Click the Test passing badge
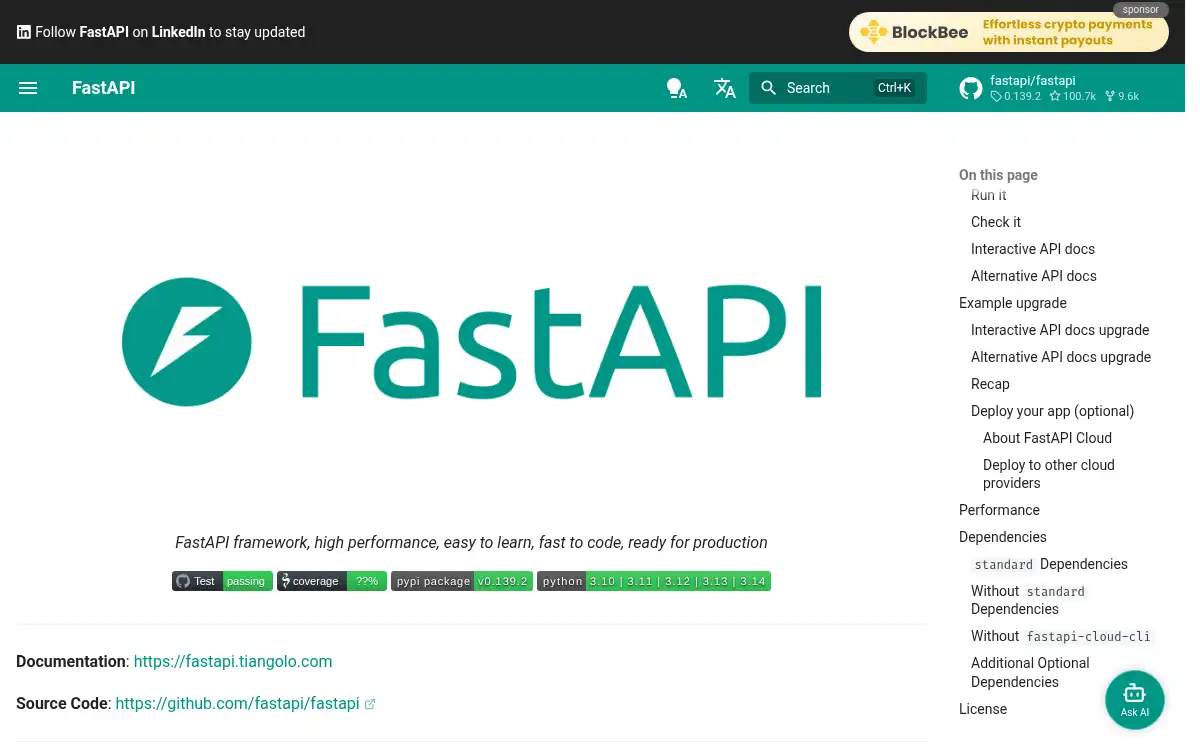The height and width of the screenshot is (750, 1200). 222,581
